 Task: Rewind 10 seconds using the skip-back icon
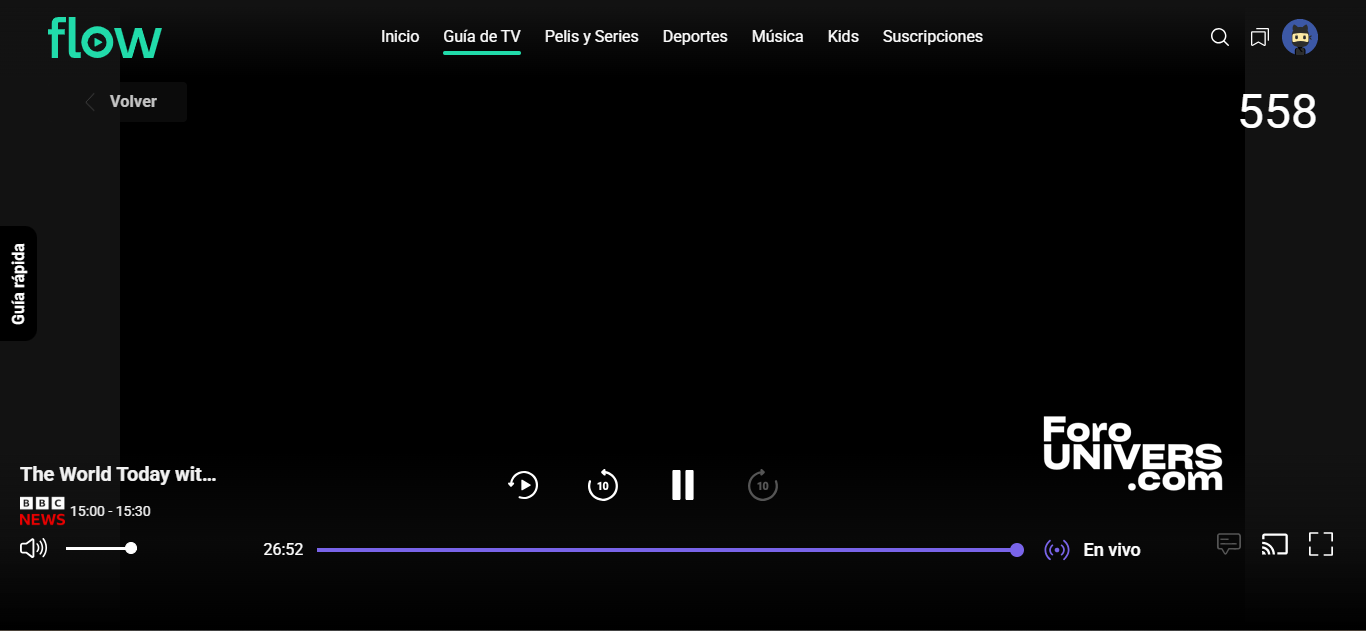click(x=603, y=485)
